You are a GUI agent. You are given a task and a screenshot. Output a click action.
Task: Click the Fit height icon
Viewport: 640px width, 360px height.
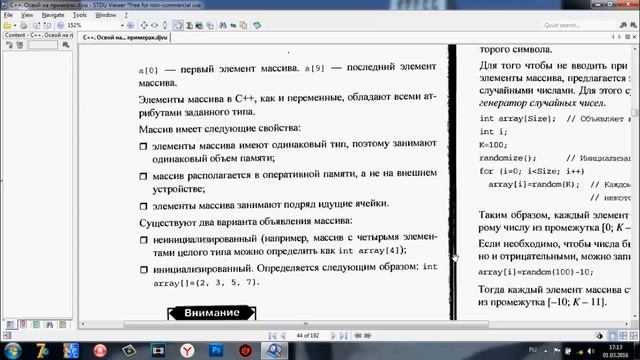[x=164, y=25]
